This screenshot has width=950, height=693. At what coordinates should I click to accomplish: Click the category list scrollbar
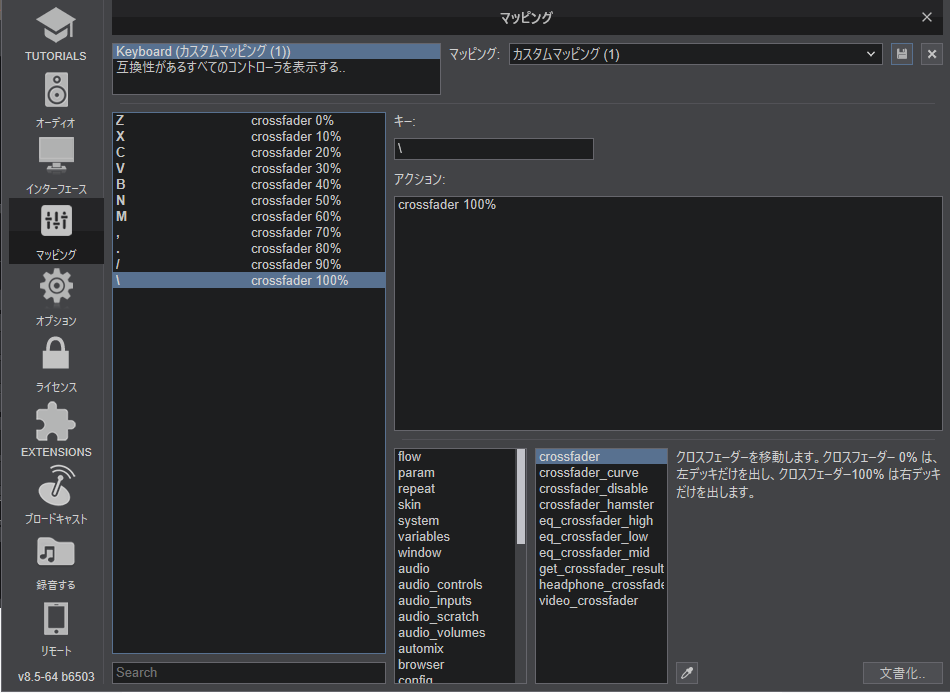click(x=520, y=497)
